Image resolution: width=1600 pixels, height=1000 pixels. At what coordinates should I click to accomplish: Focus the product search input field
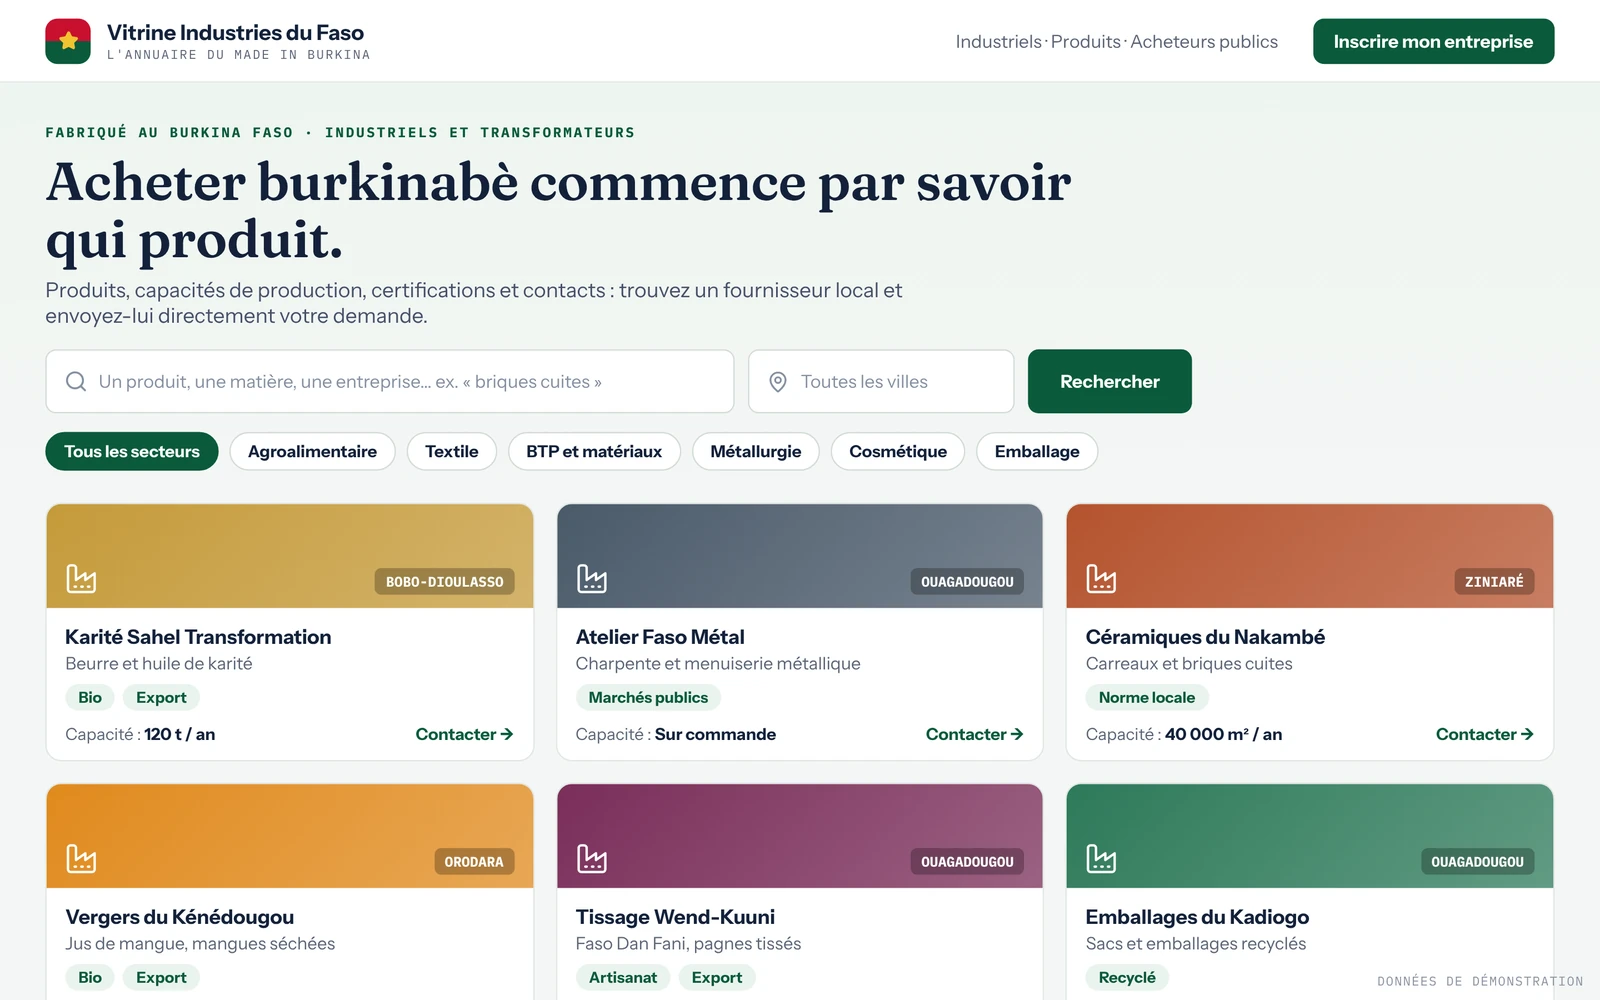390,381
